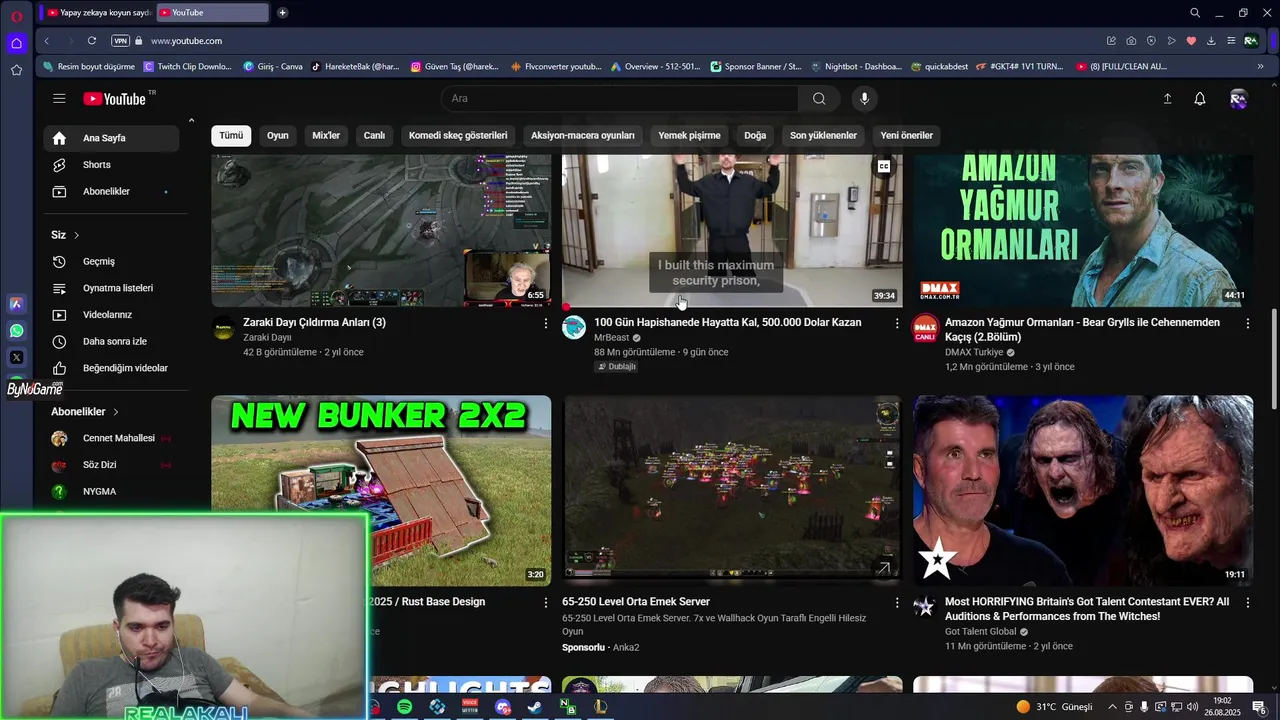1280x720 pixels.
Task: Open options for 65-250 Level Orta Emek ad
Action: [897, 603]
